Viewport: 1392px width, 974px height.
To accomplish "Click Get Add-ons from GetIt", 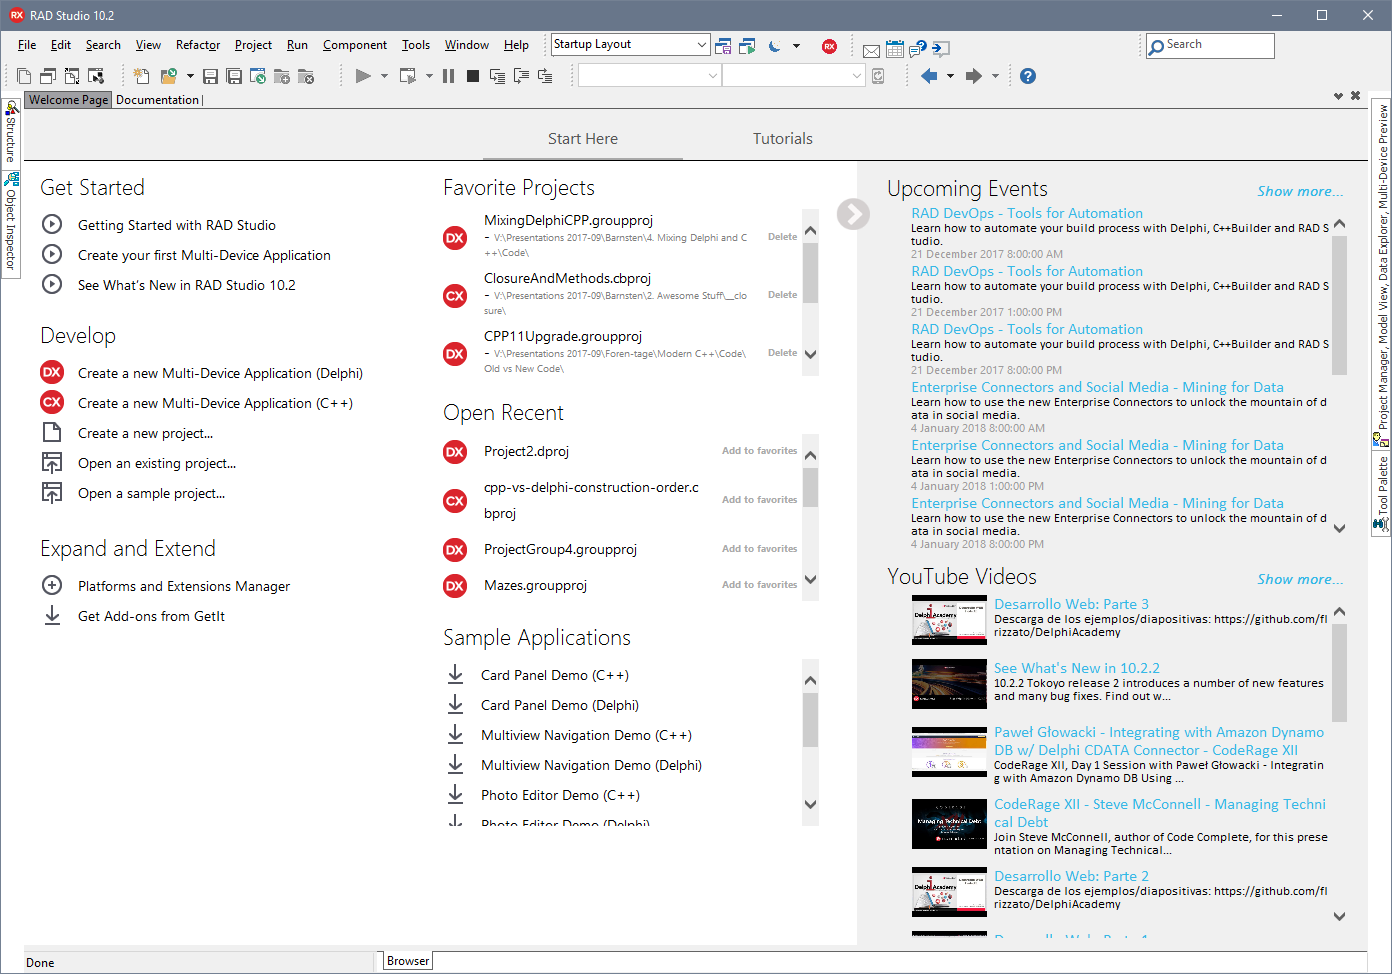I will click(x=151, y=616).
